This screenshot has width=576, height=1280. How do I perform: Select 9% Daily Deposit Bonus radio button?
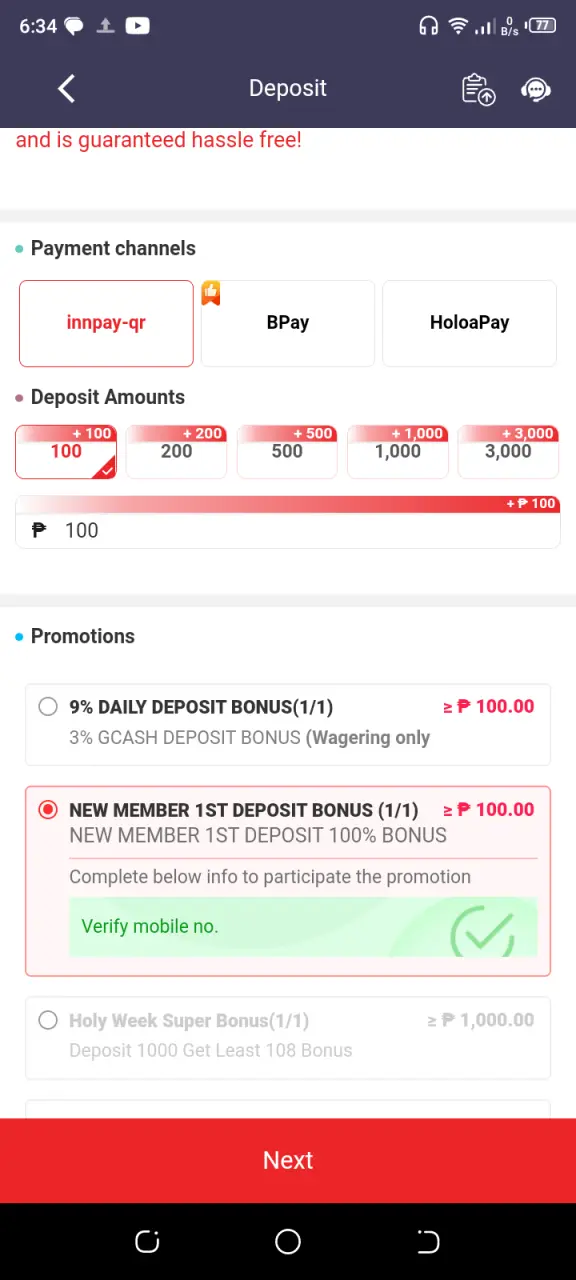click(47, 707)
